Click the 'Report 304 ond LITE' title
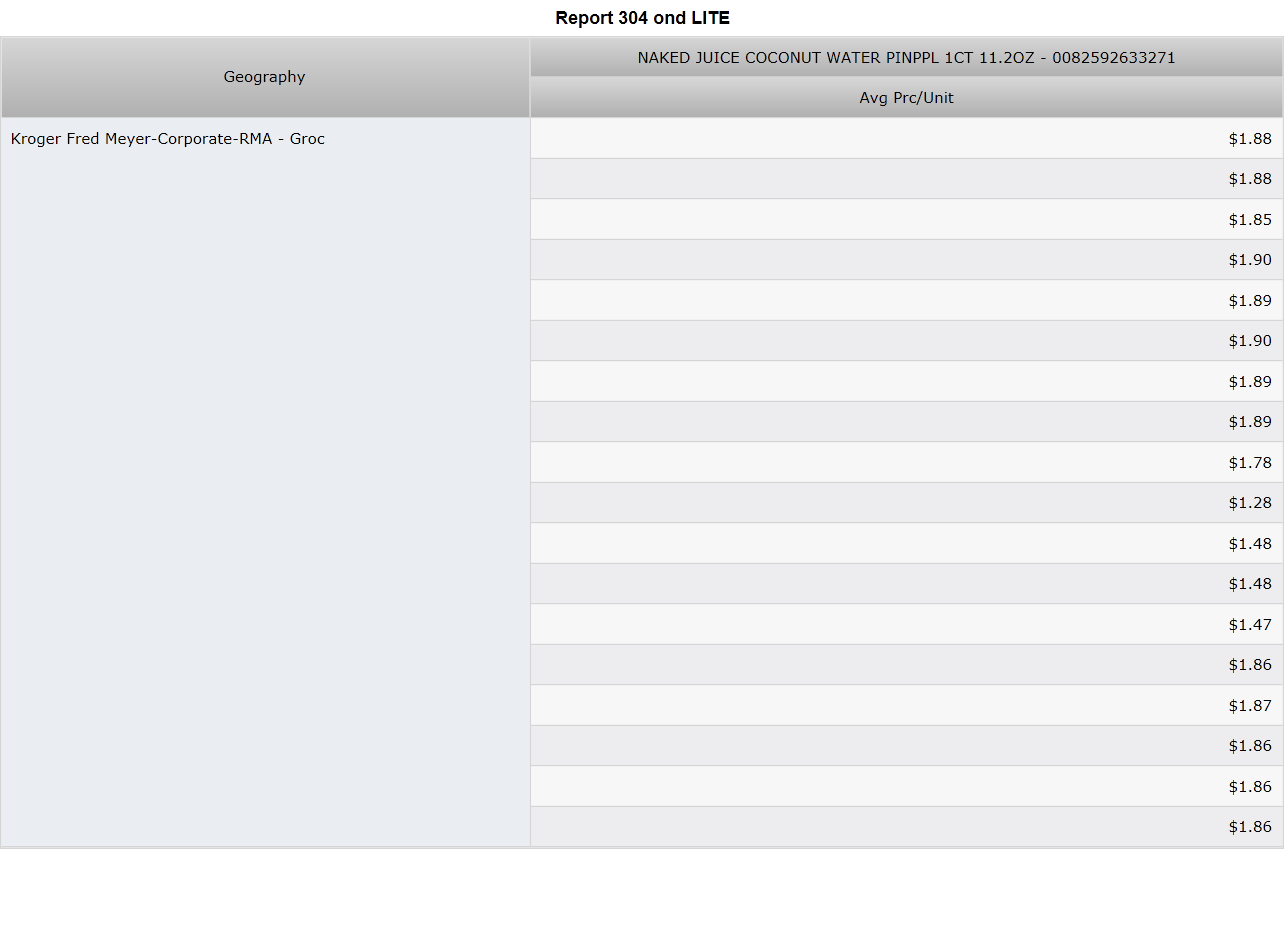 (642, 18)
